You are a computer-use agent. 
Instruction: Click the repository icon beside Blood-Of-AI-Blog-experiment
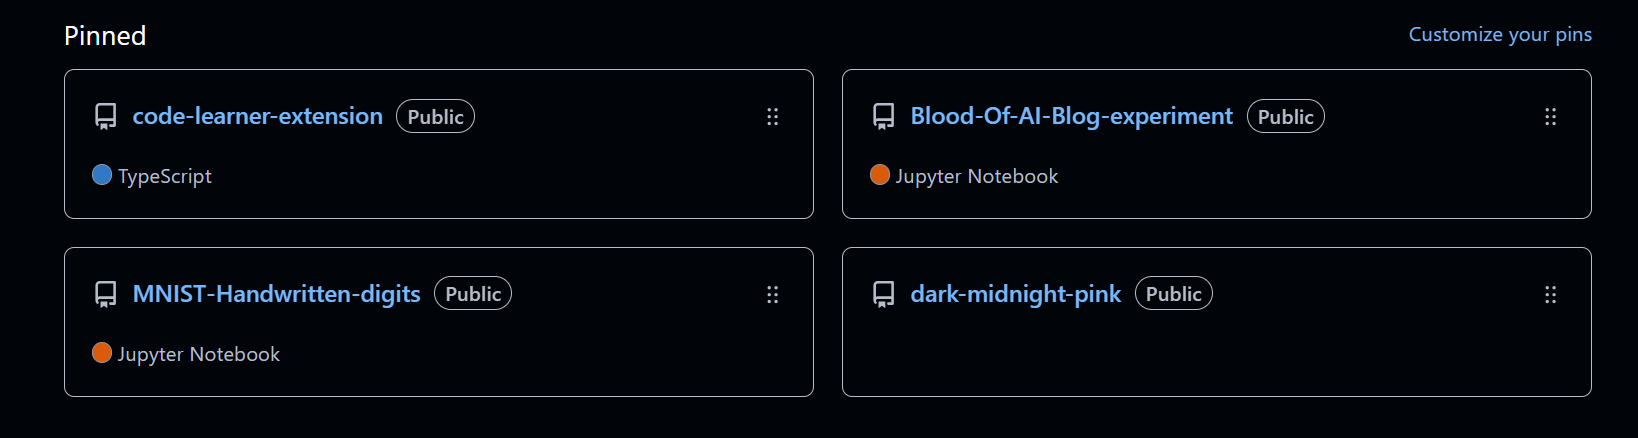click(883, 117)
